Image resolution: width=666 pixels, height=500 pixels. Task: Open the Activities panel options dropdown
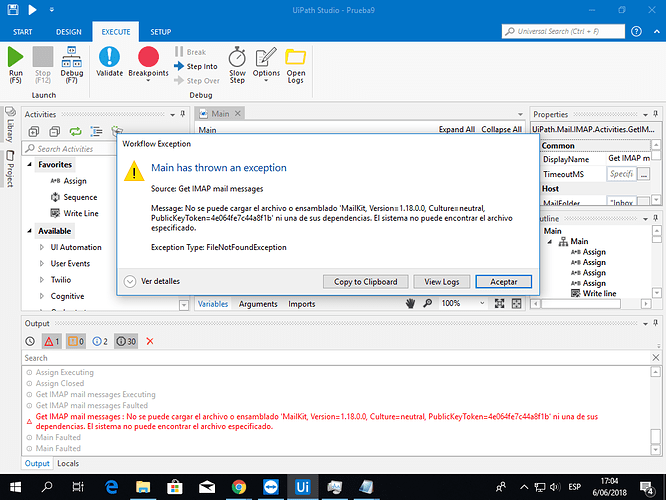172,115
